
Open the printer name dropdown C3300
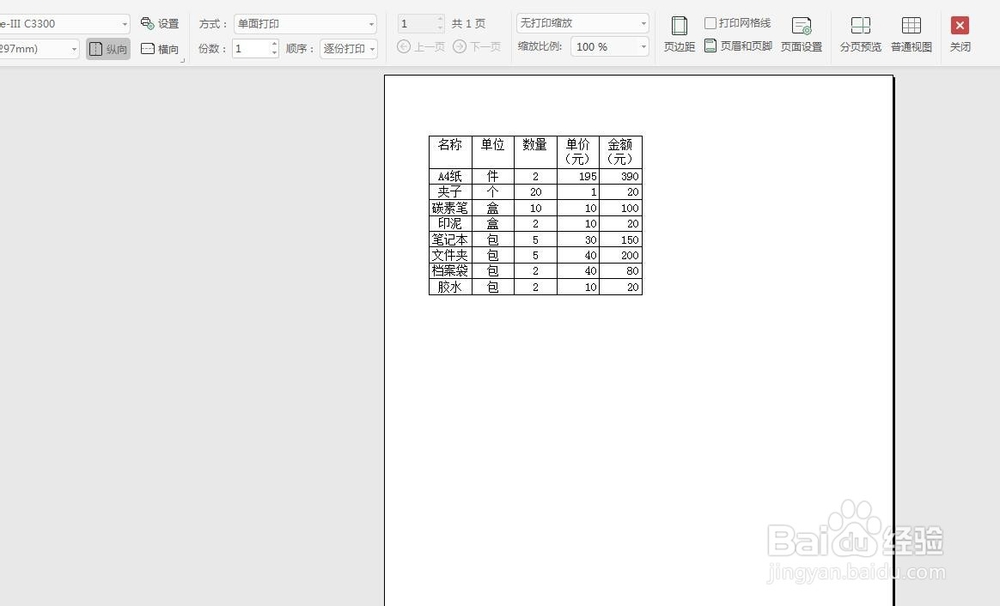pyautogui.click(x=64, y=24)
